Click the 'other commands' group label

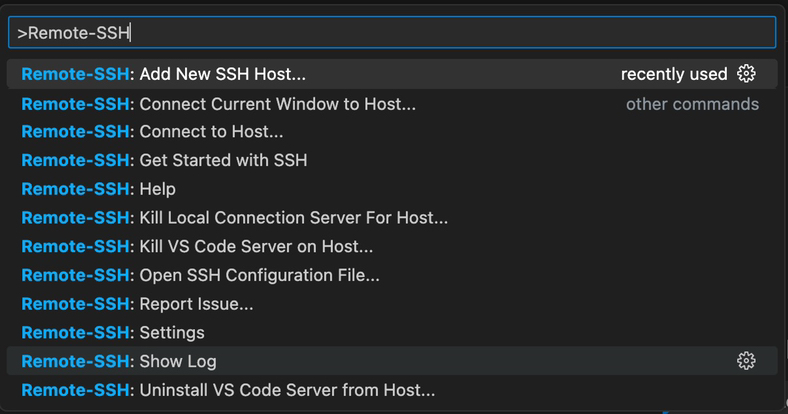tap(692, 104)
